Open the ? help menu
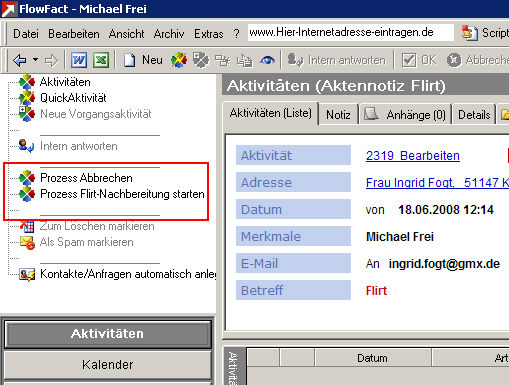Screen dimensions: 509x385 [236, 34]
